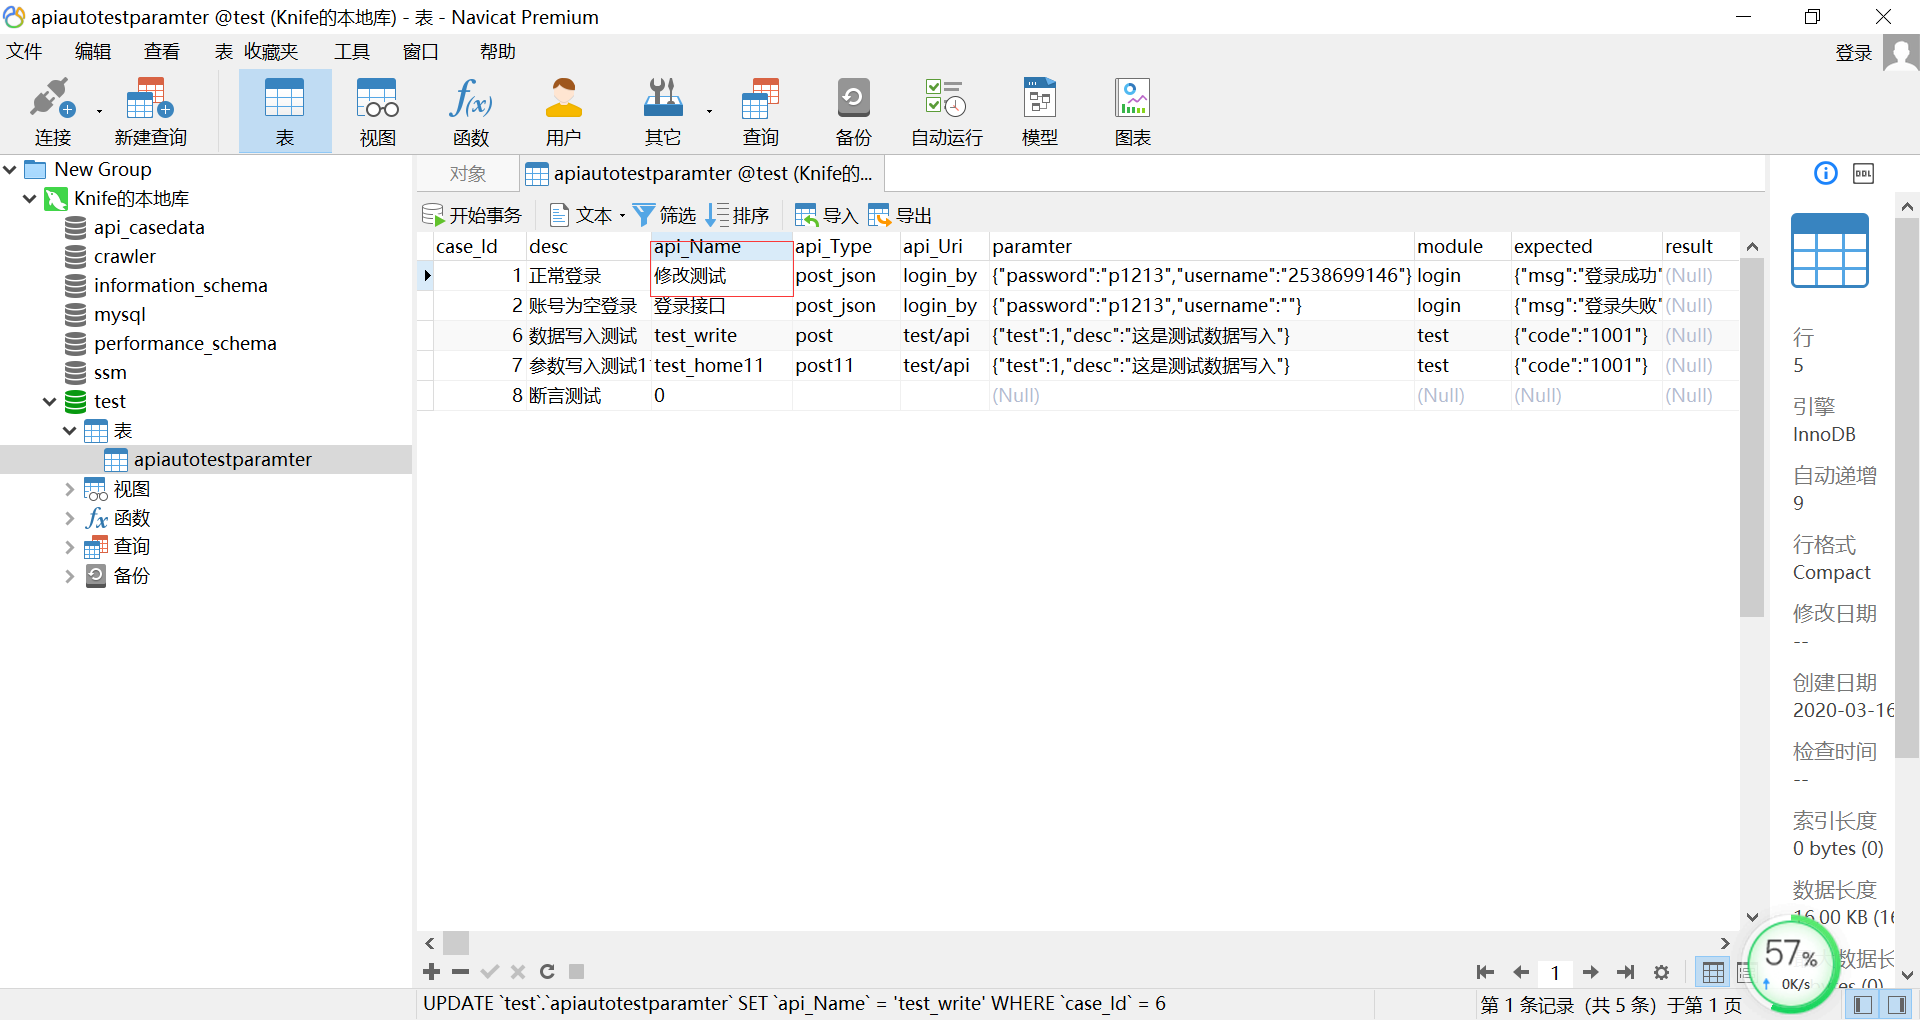Open the paging settings gear icon
1920x1020 pixels.
pos(1662,972)
